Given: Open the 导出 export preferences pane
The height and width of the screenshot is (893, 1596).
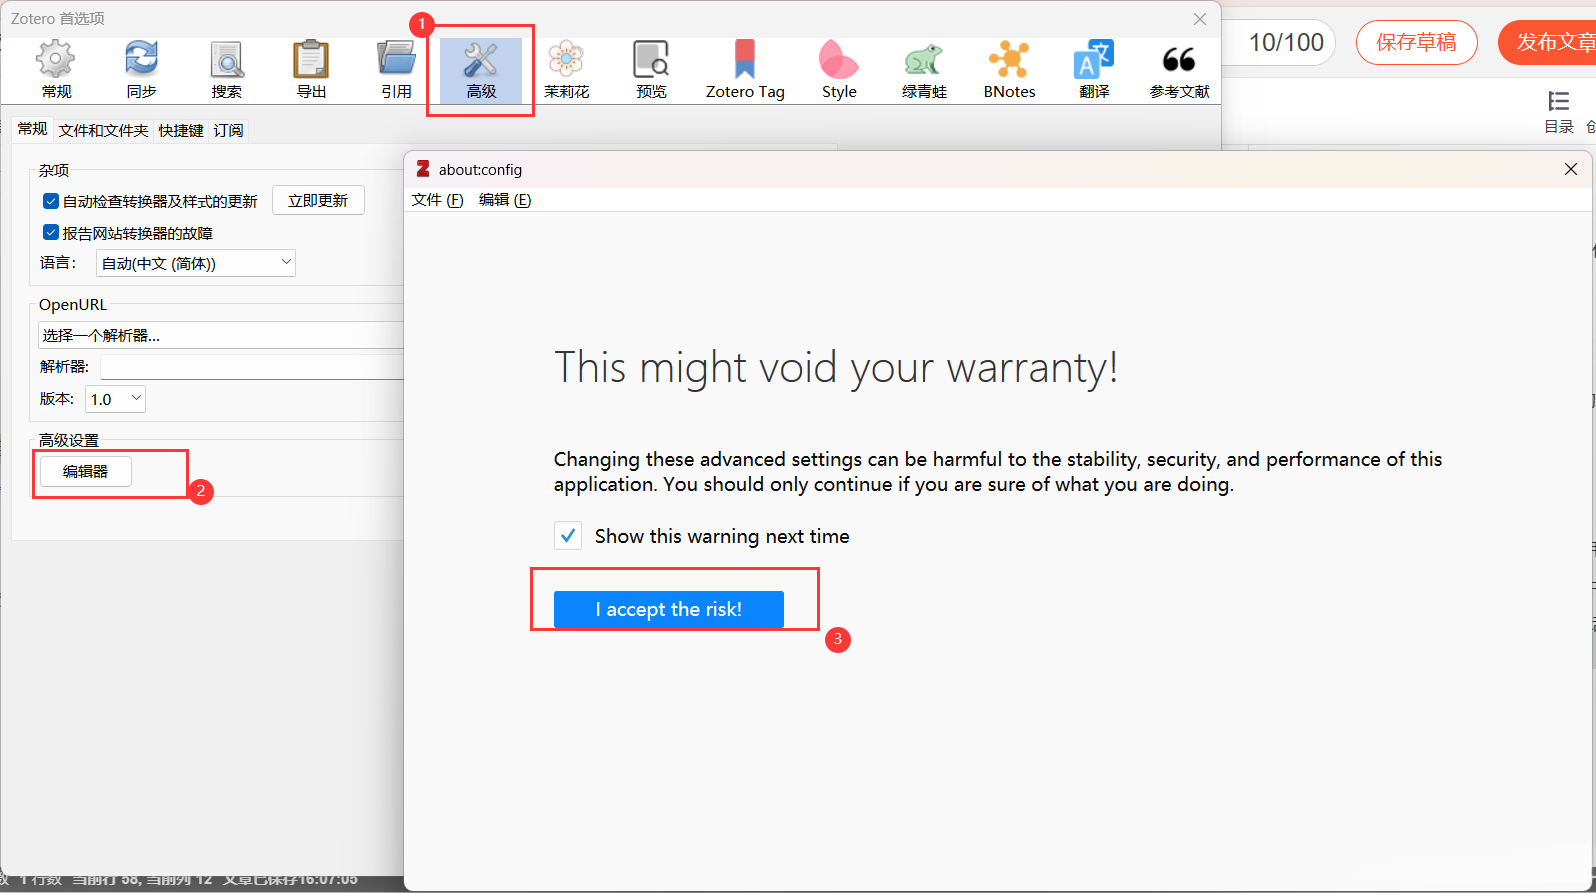Looking at the screenshot, I should coord(311,70).
